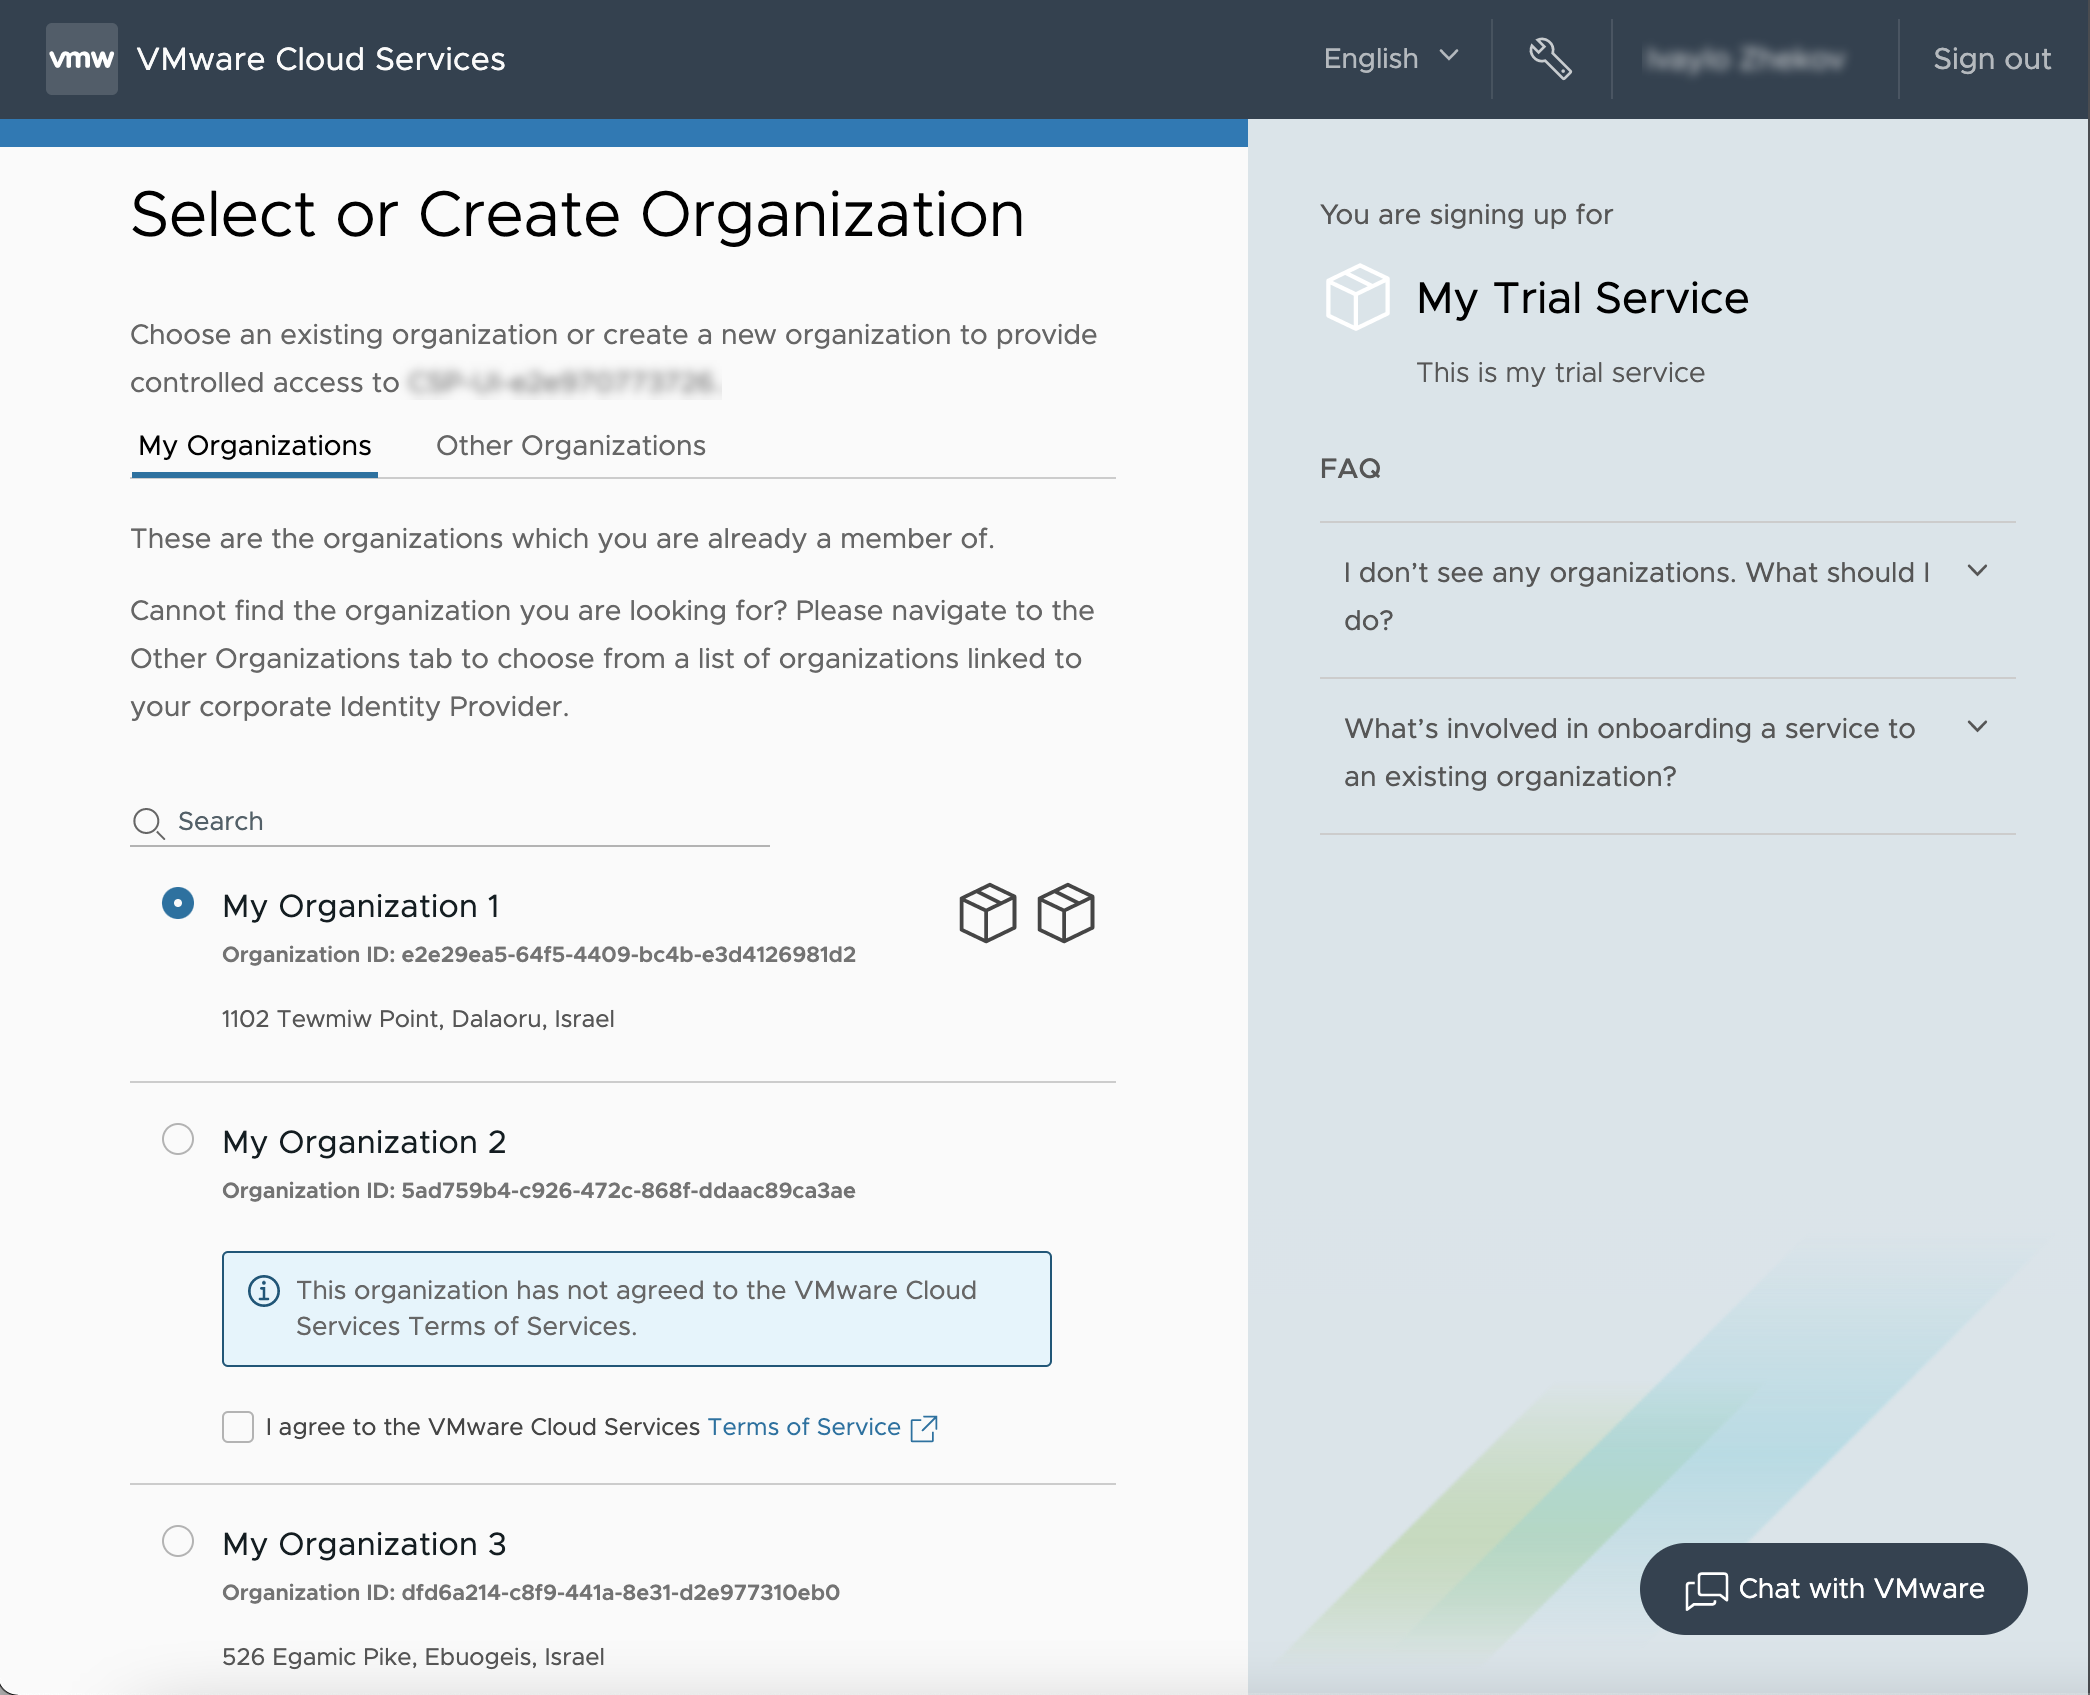Switch to the Other Organizations tab
This screenshot has width=2090, height=1695.
(569, 446)
